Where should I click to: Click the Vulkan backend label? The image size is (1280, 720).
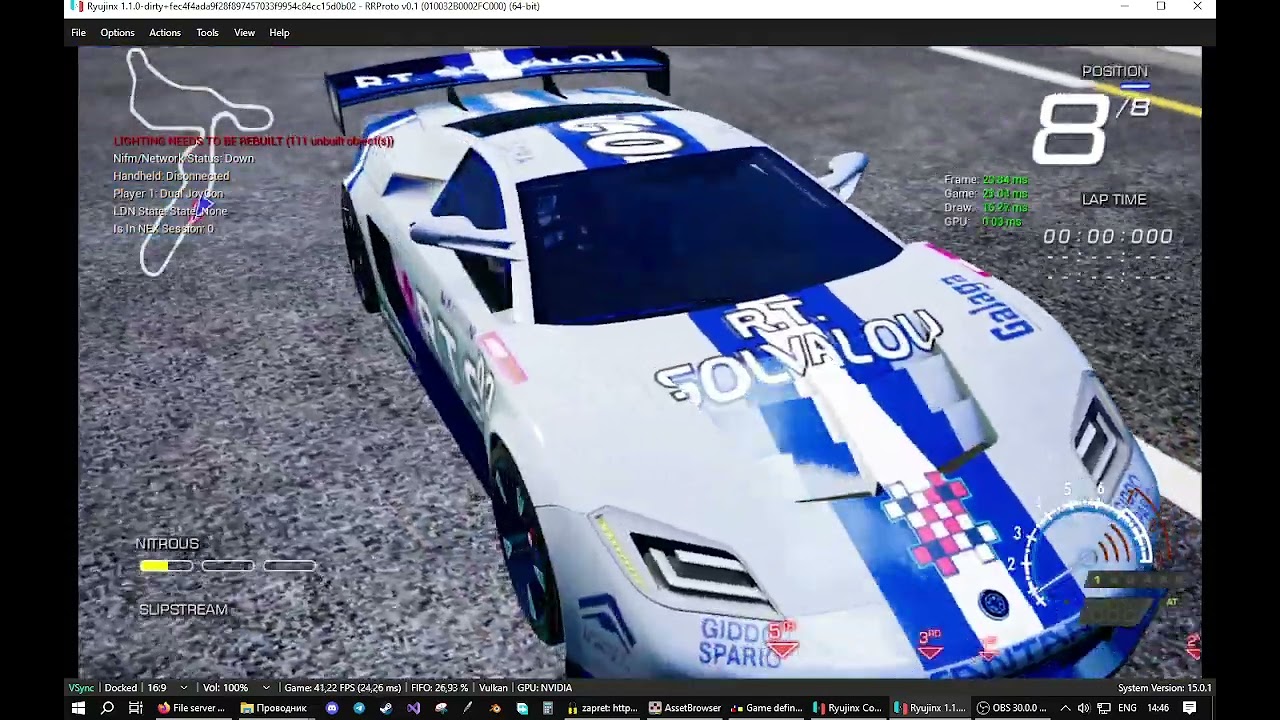(x=493, y=688)
